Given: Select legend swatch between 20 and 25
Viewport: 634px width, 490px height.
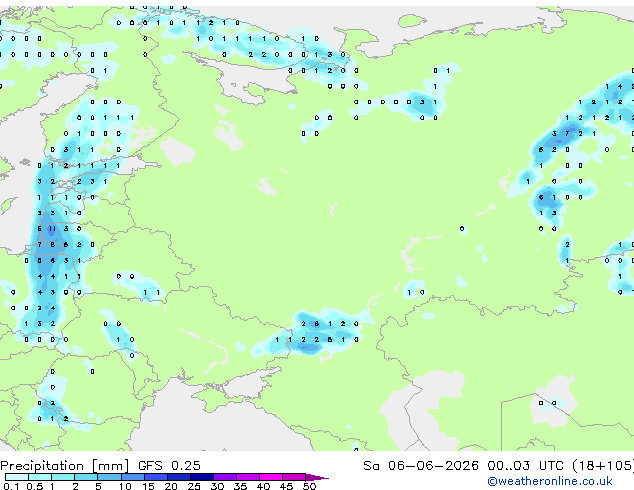Looking at the screenshot, I should [179, 477].
